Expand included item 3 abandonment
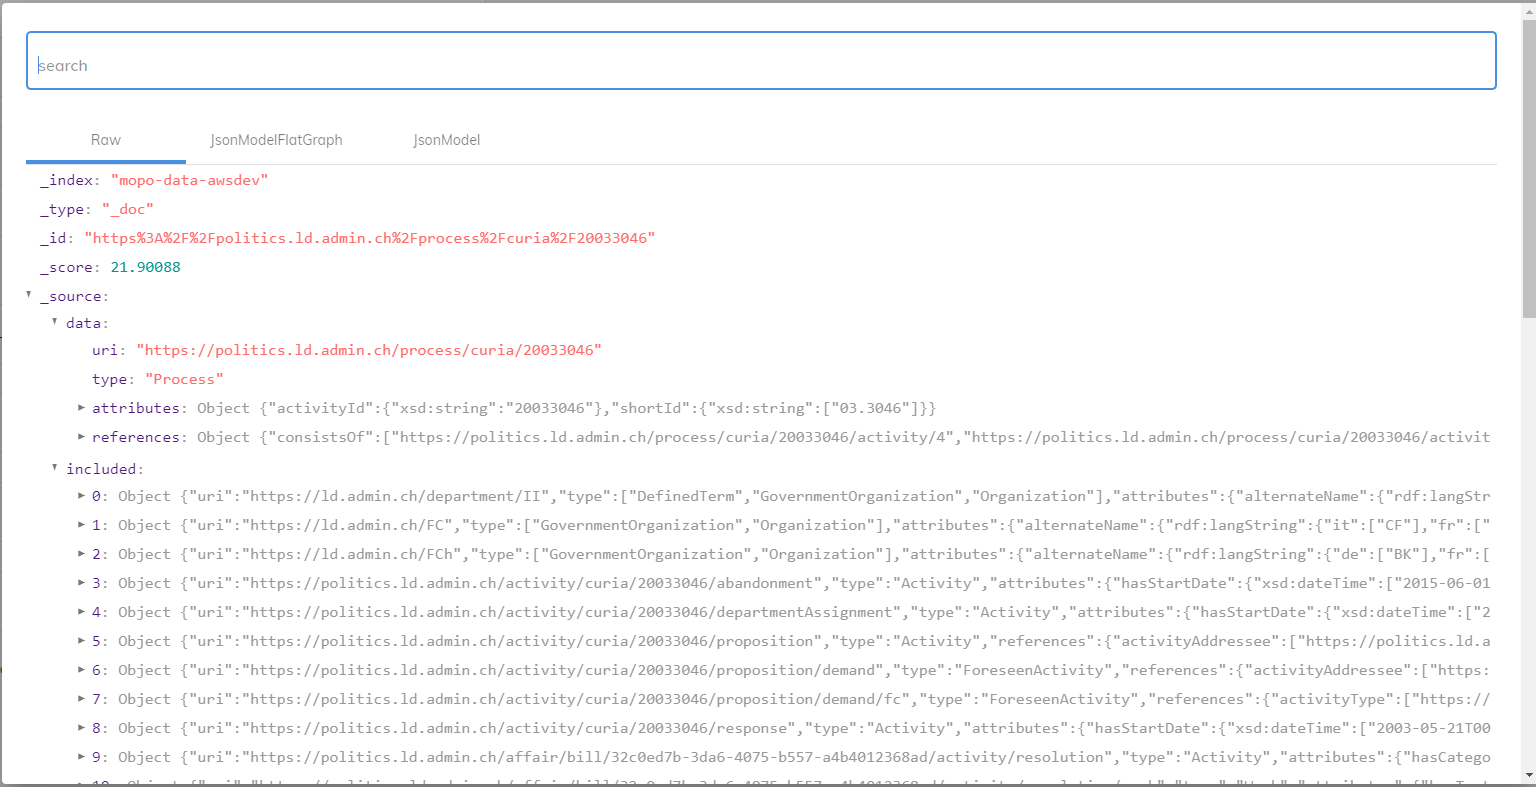The image size is (1536, 787). coord(81,583)
